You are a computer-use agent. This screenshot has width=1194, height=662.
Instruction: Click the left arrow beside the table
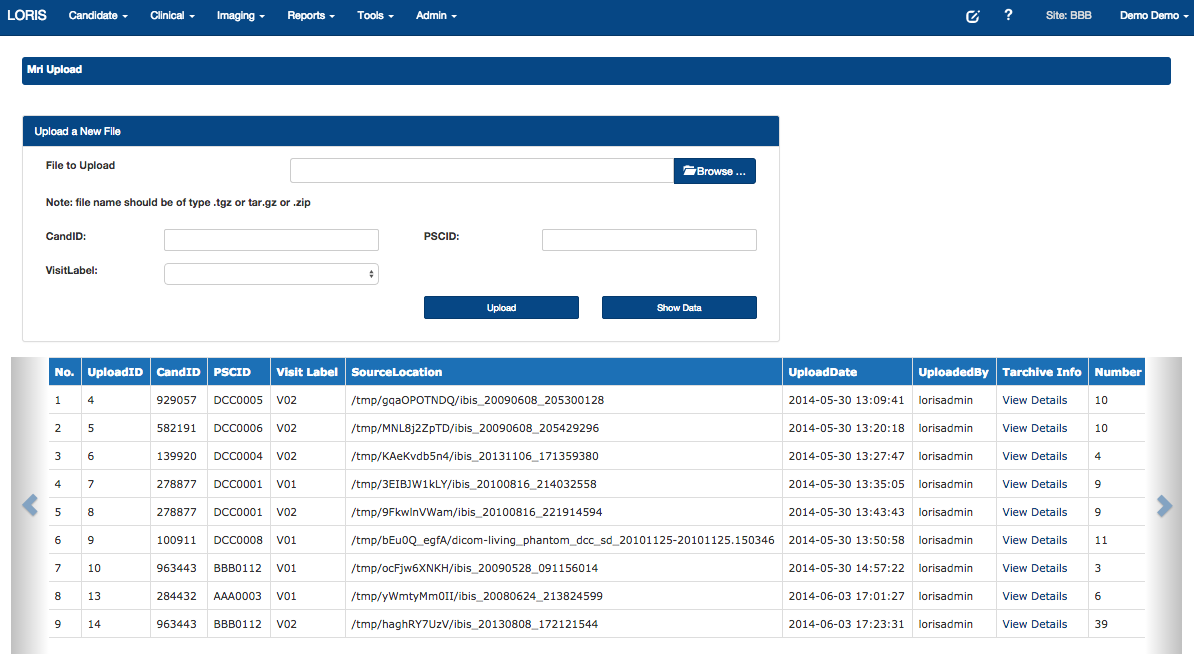(x=30, y=506)
